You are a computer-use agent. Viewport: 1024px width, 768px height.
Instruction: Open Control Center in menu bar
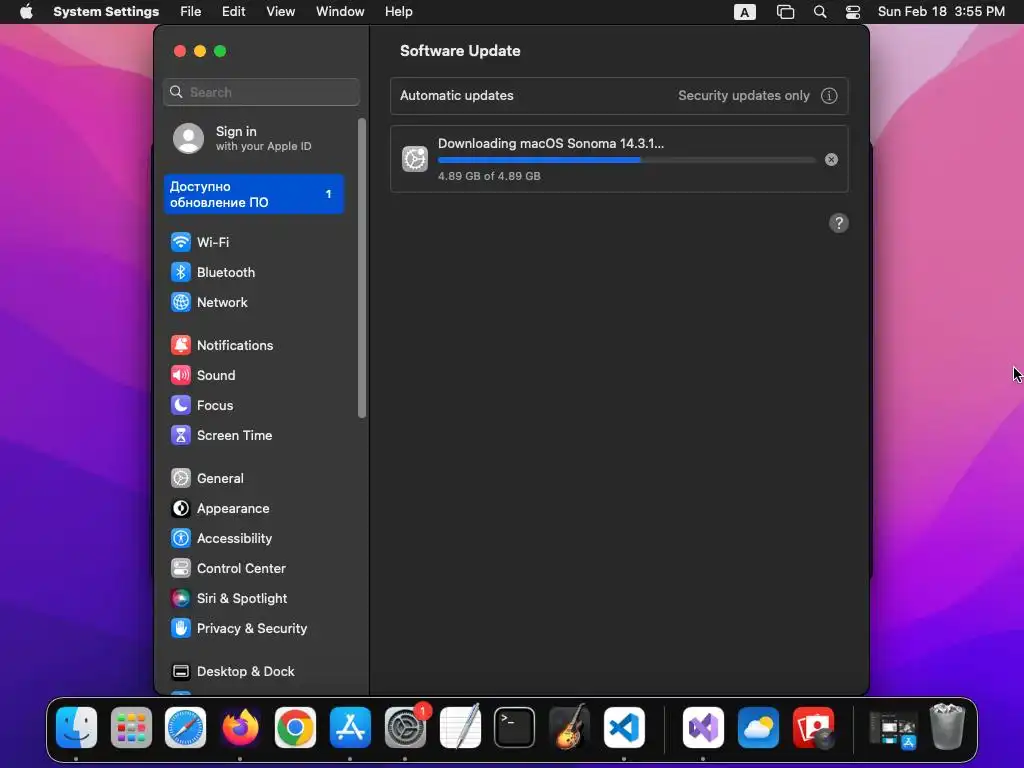click(852, 12)
